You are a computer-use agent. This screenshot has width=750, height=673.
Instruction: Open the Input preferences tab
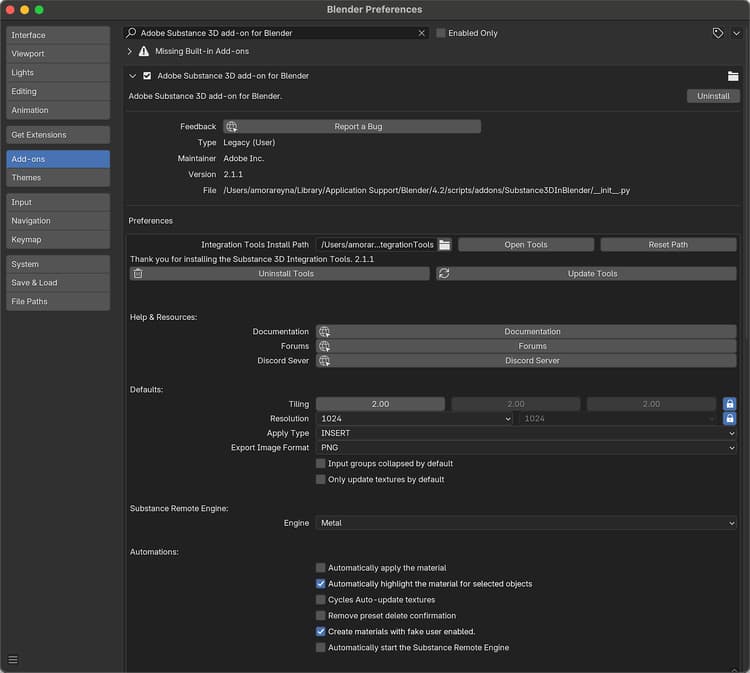tap(58, 202)
